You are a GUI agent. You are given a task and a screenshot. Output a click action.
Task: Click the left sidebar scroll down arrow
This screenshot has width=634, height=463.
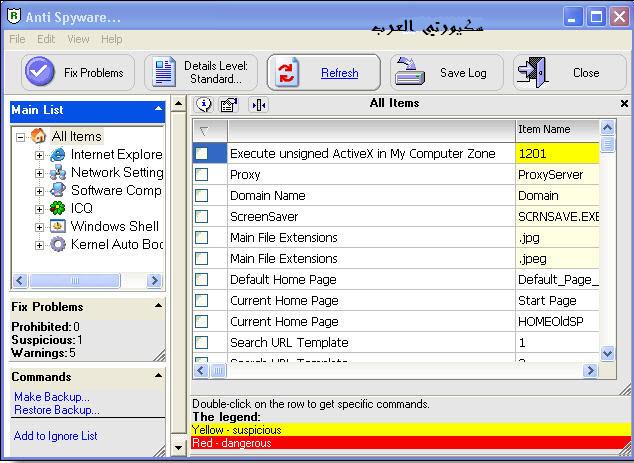coord(178,448)
